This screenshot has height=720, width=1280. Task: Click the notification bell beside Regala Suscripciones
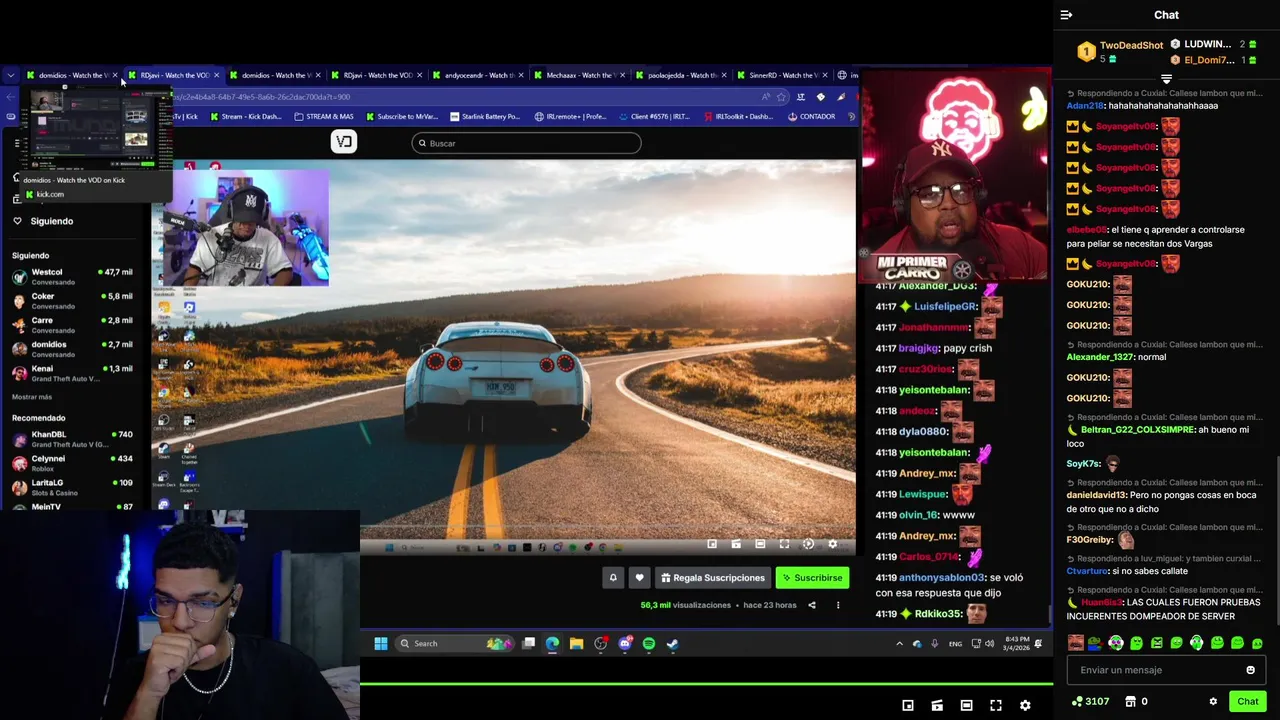point(613,577)
